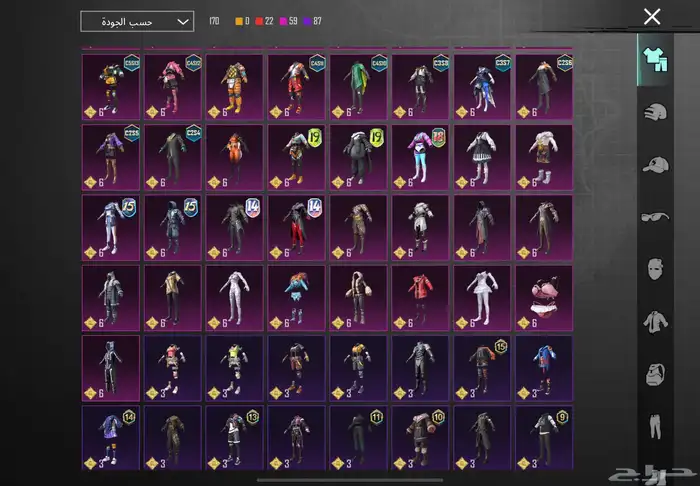
Task: Expand the sort by quality dropdown
Action: (x=137, y=21)
